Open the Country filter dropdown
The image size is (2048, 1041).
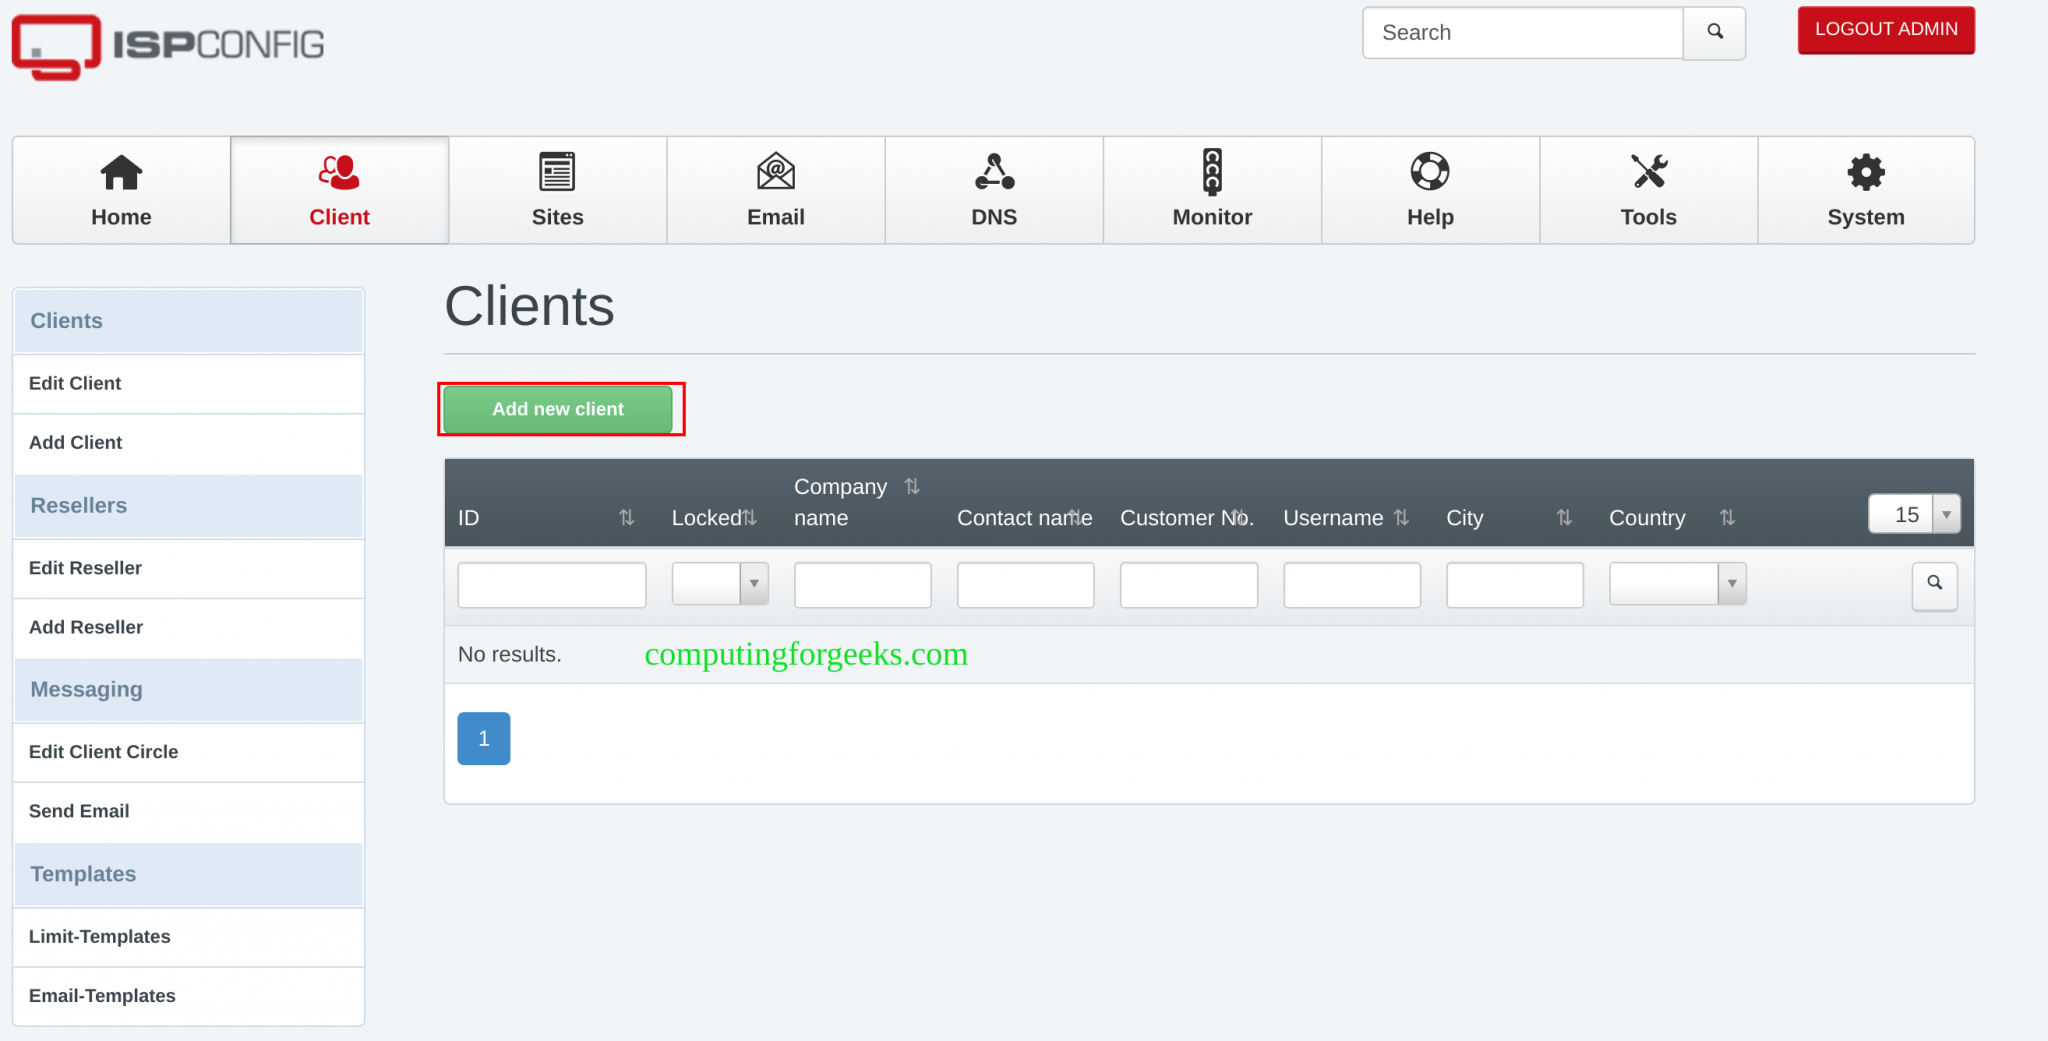point(1733,583)
